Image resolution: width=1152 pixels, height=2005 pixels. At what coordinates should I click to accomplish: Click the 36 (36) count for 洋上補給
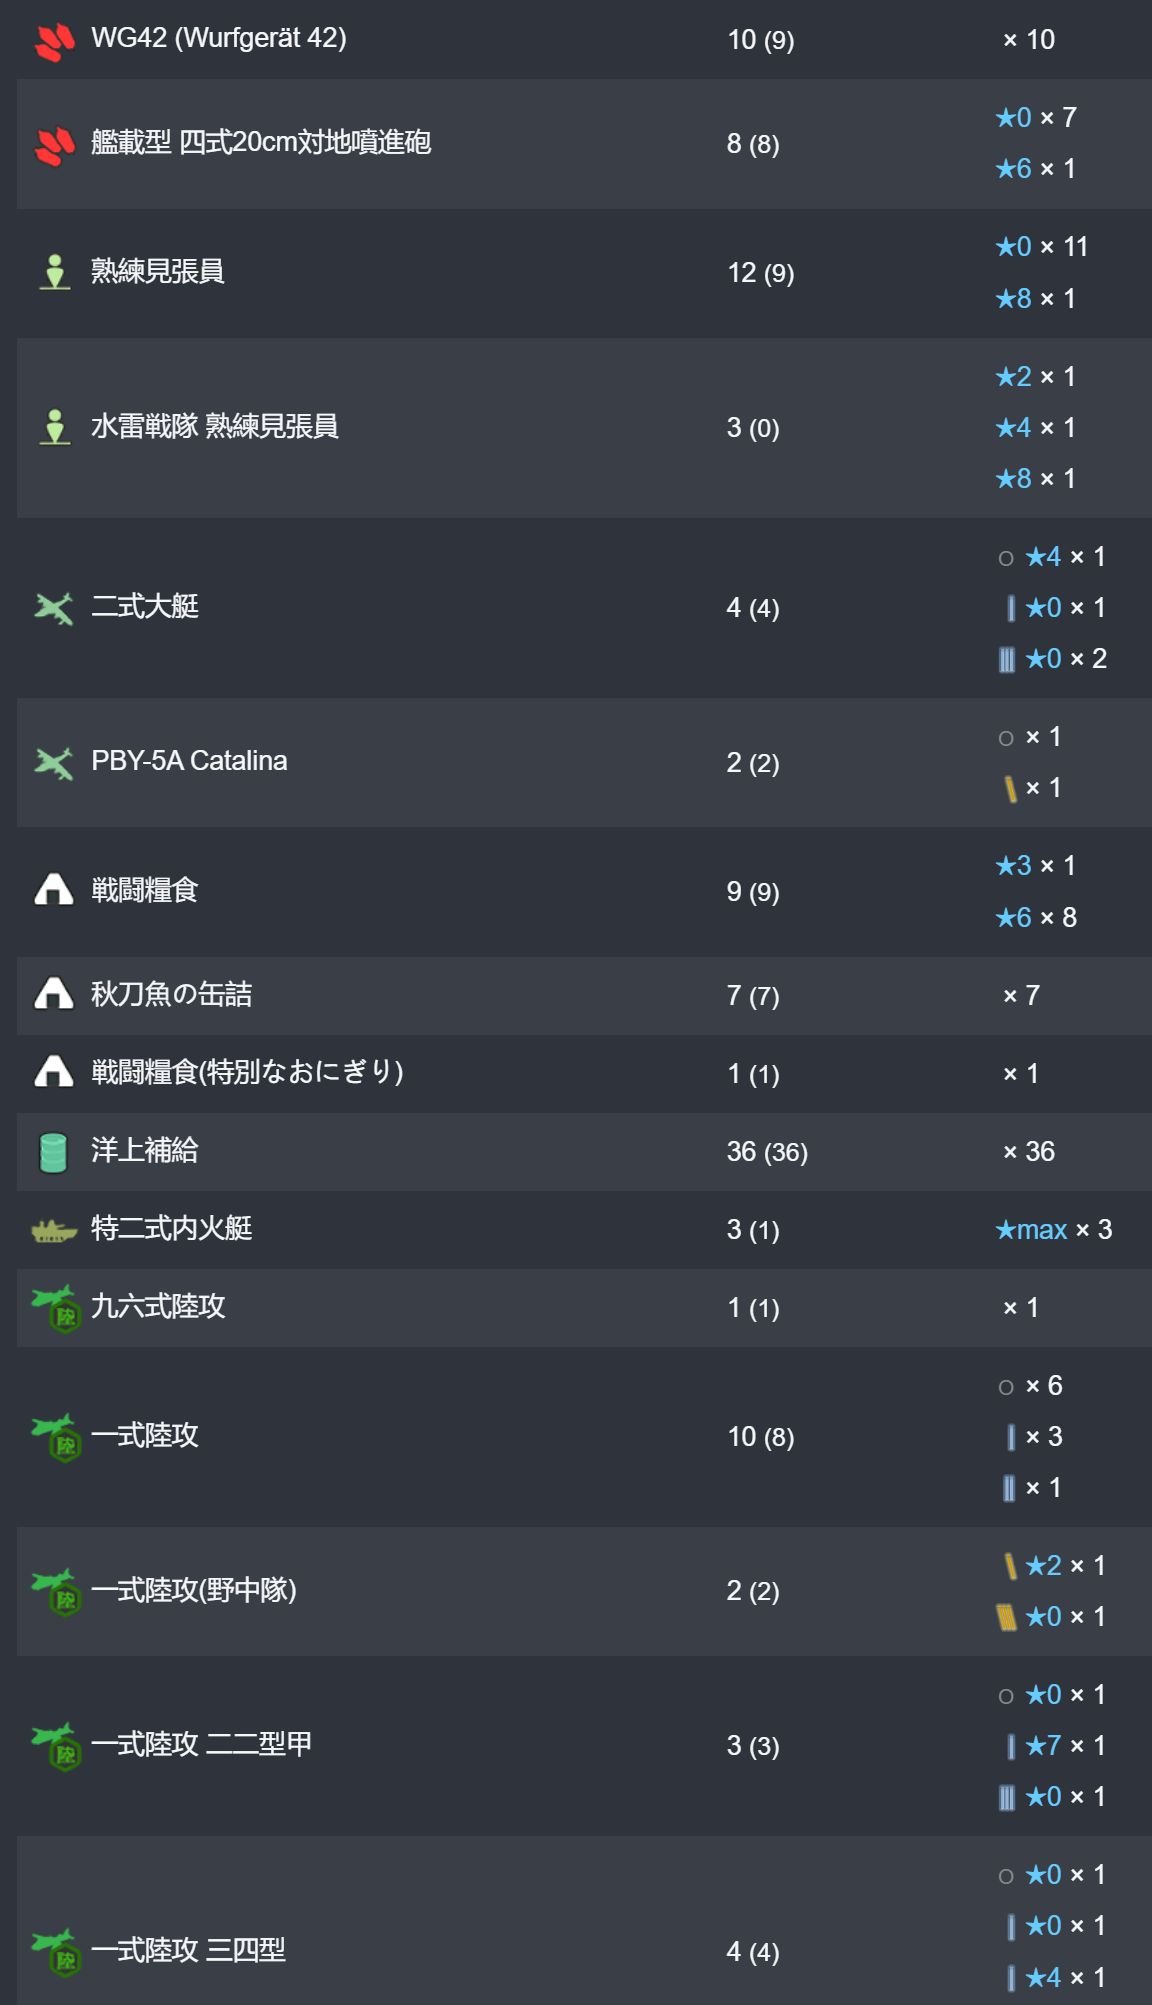tap(767, 1152)
